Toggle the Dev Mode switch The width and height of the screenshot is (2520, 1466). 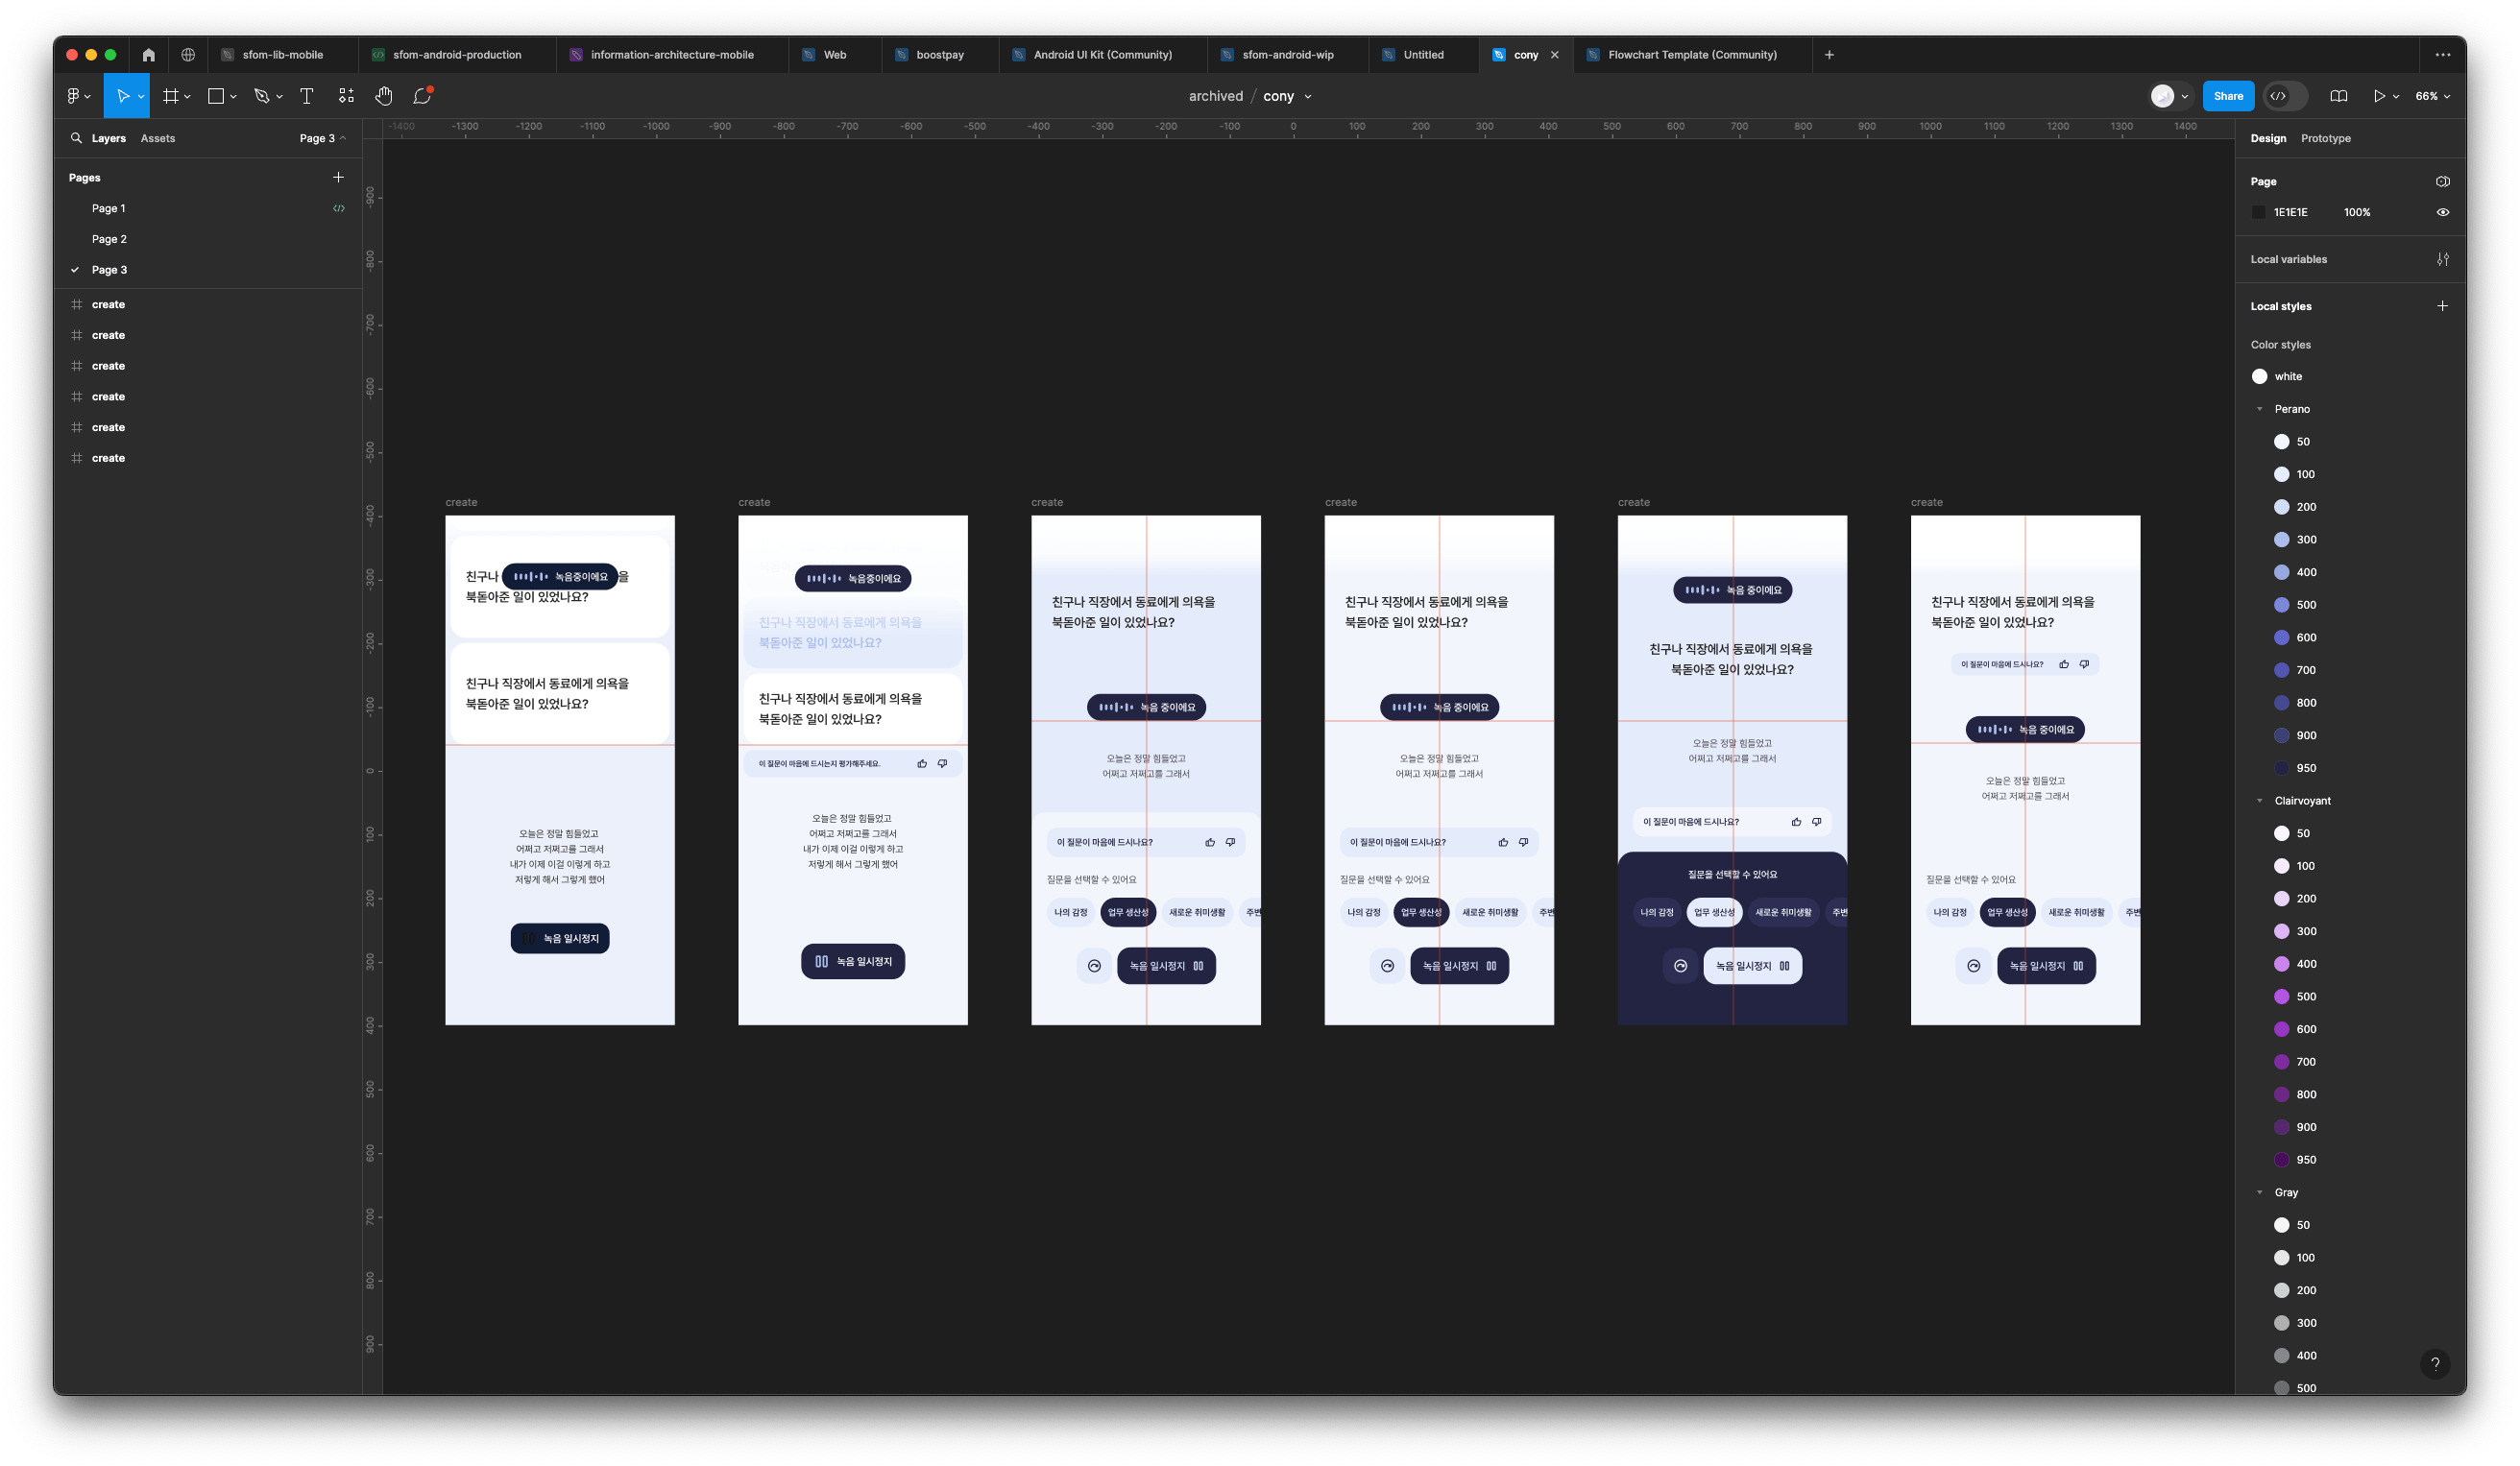[x=2284, y=96]
